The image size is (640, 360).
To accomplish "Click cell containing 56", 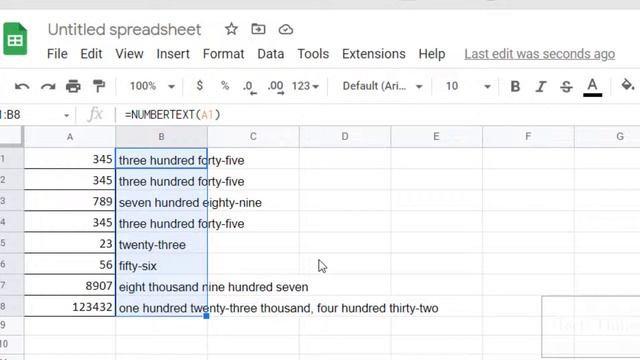I will pos(70,264).
